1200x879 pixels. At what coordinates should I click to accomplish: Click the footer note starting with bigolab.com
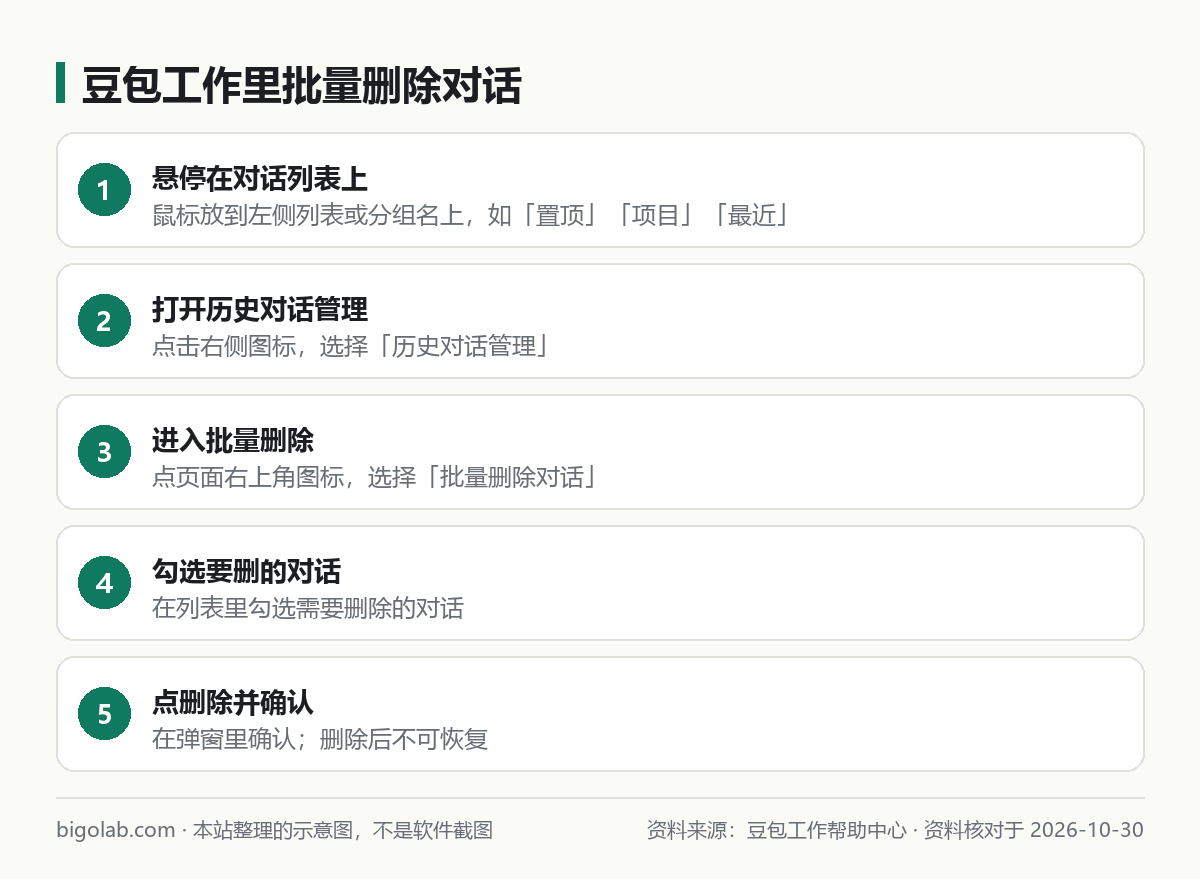pos(275,830)
